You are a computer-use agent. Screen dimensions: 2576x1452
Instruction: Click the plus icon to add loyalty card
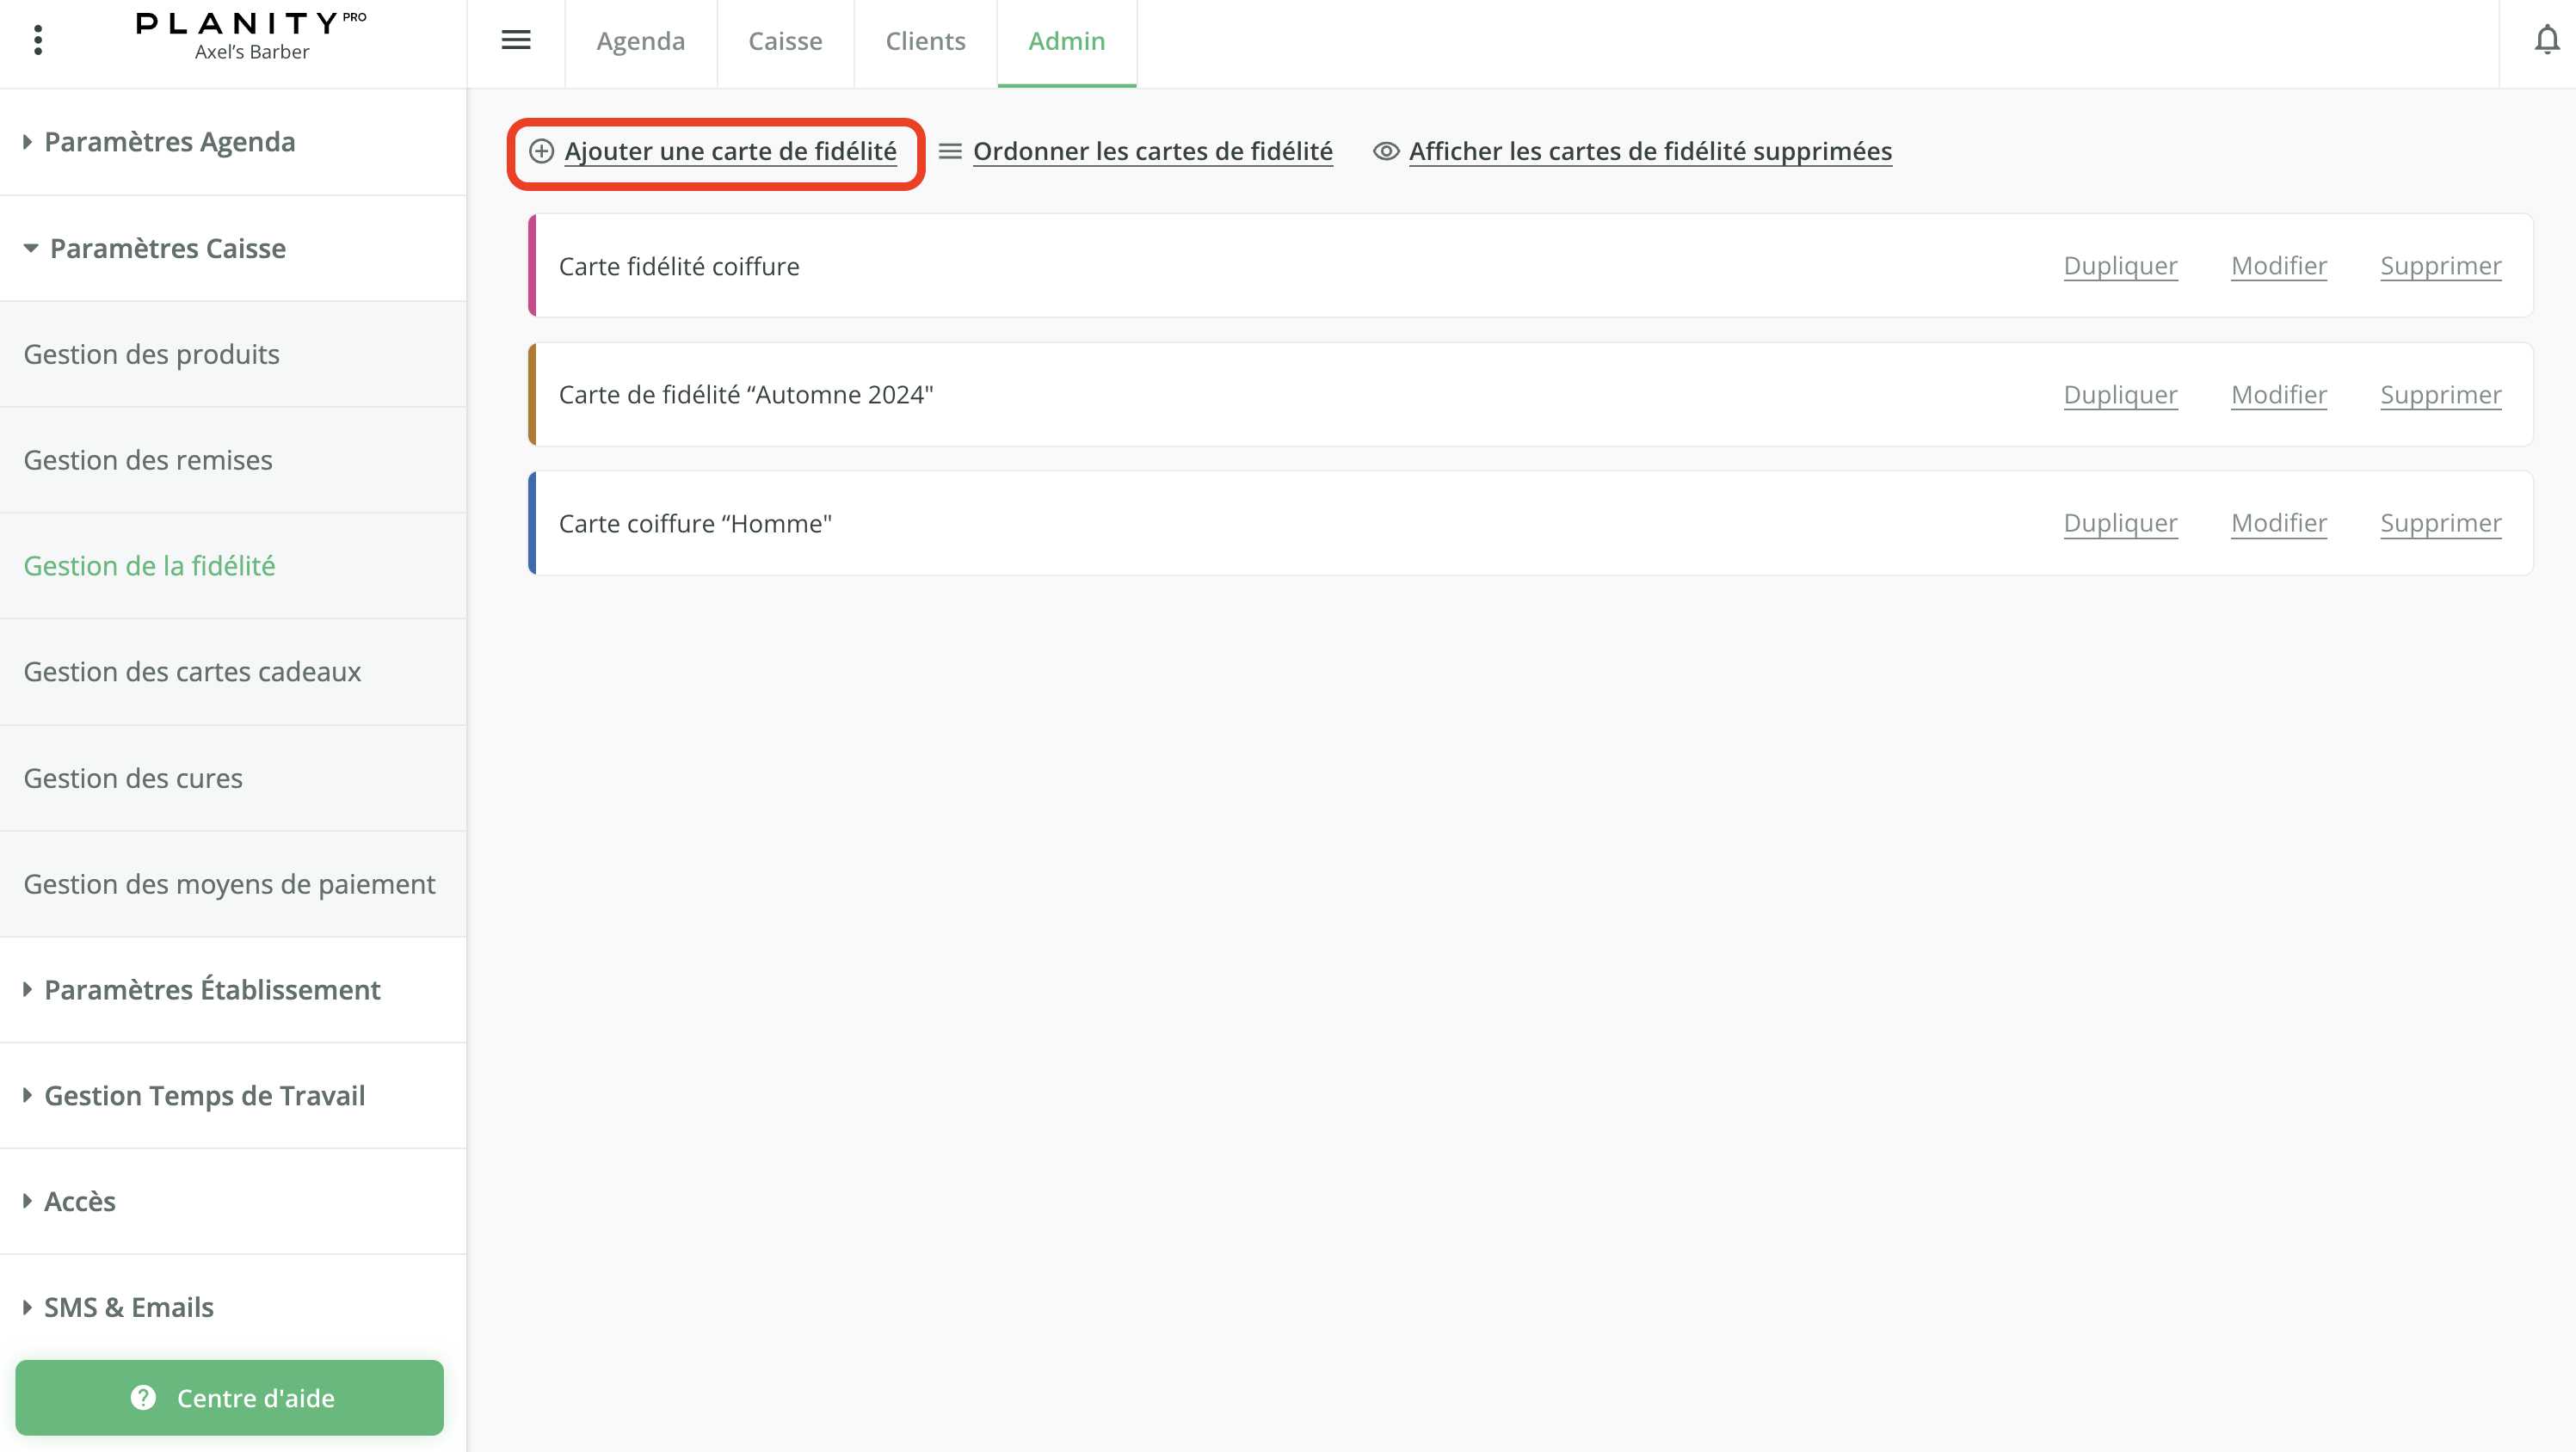542,152
